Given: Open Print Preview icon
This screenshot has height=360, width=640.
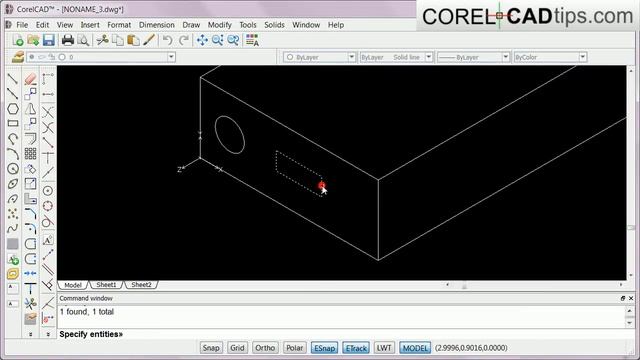Looking at the screenshot, I should pyautogui.click(x=83, y=40).
